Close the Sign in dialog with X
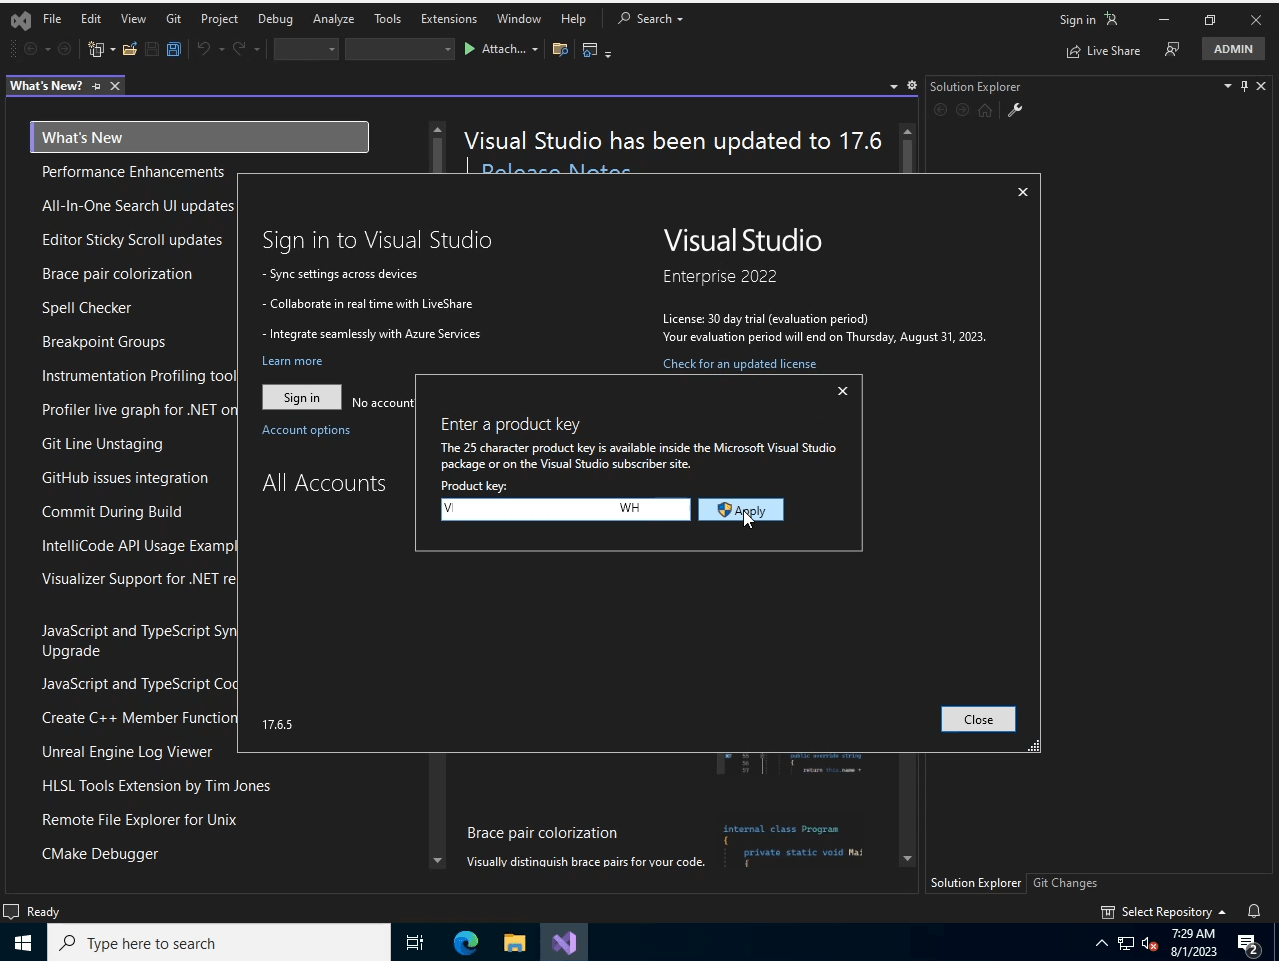This screenshot has height=961, width=1279. 1023,192
